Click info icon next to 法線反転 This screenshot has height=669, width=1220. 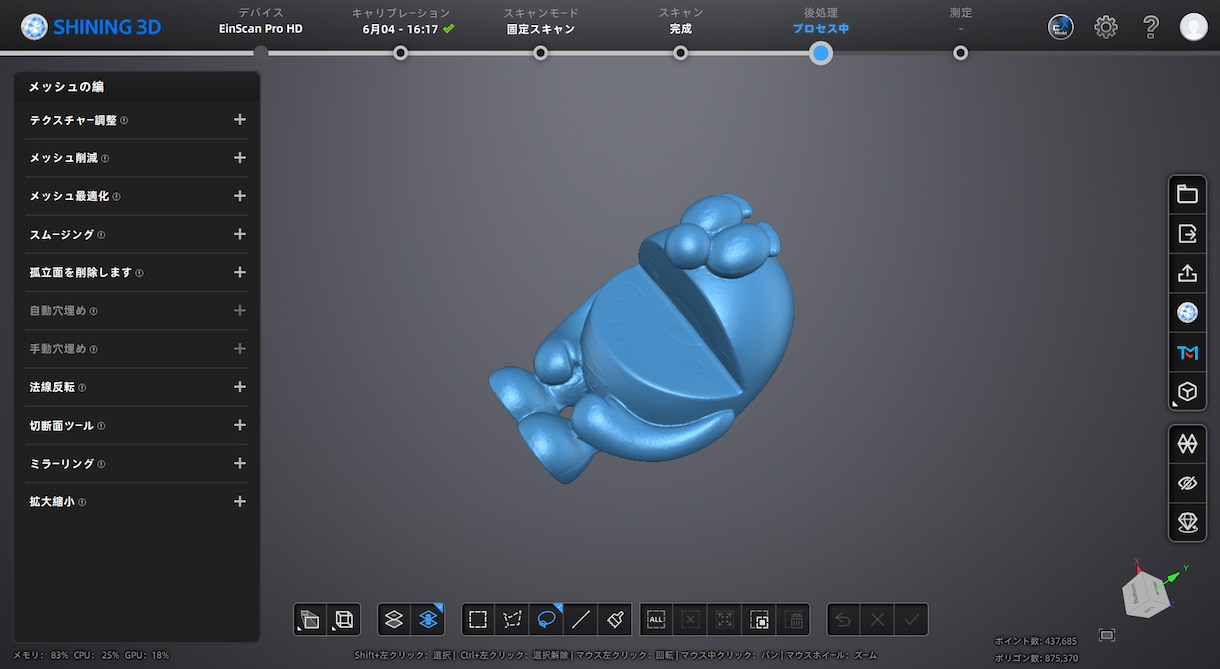pos(82,387)
